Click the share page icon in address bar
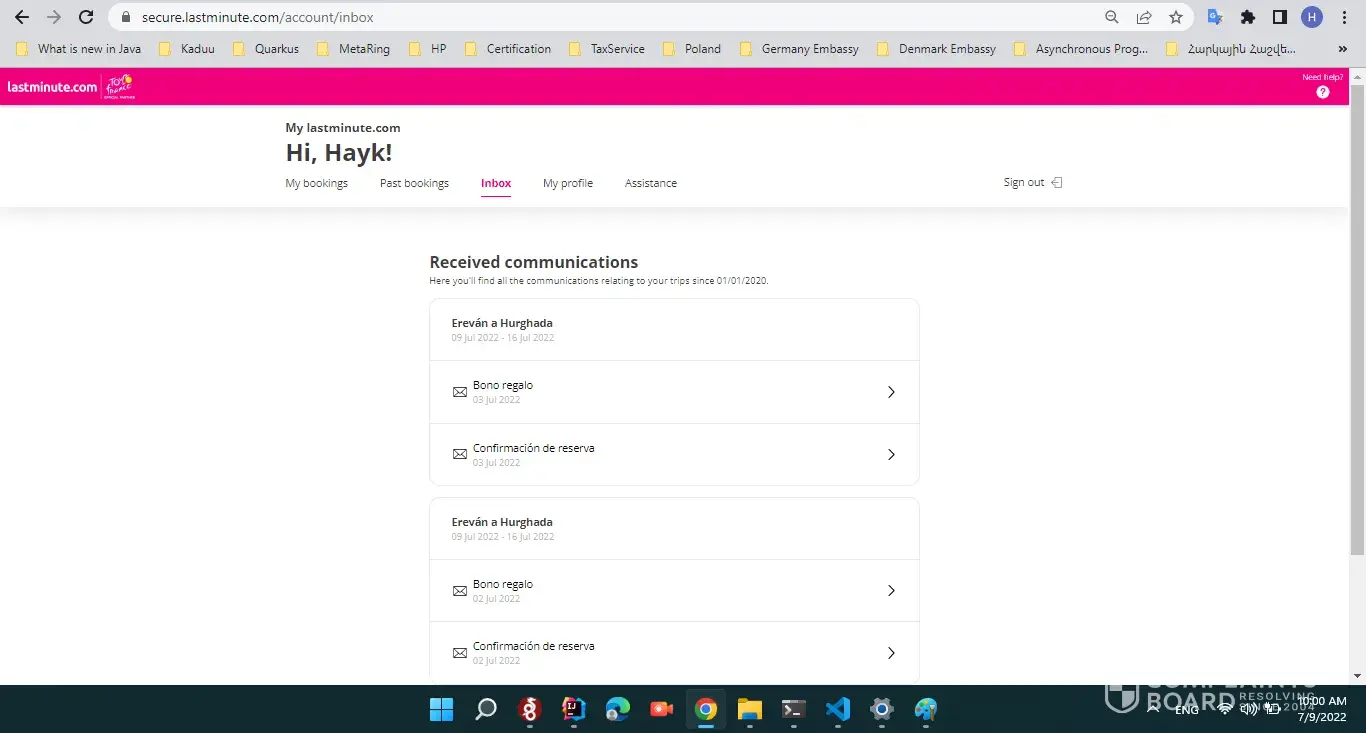Screen dimensions: 1366x733 (1144, 17)
